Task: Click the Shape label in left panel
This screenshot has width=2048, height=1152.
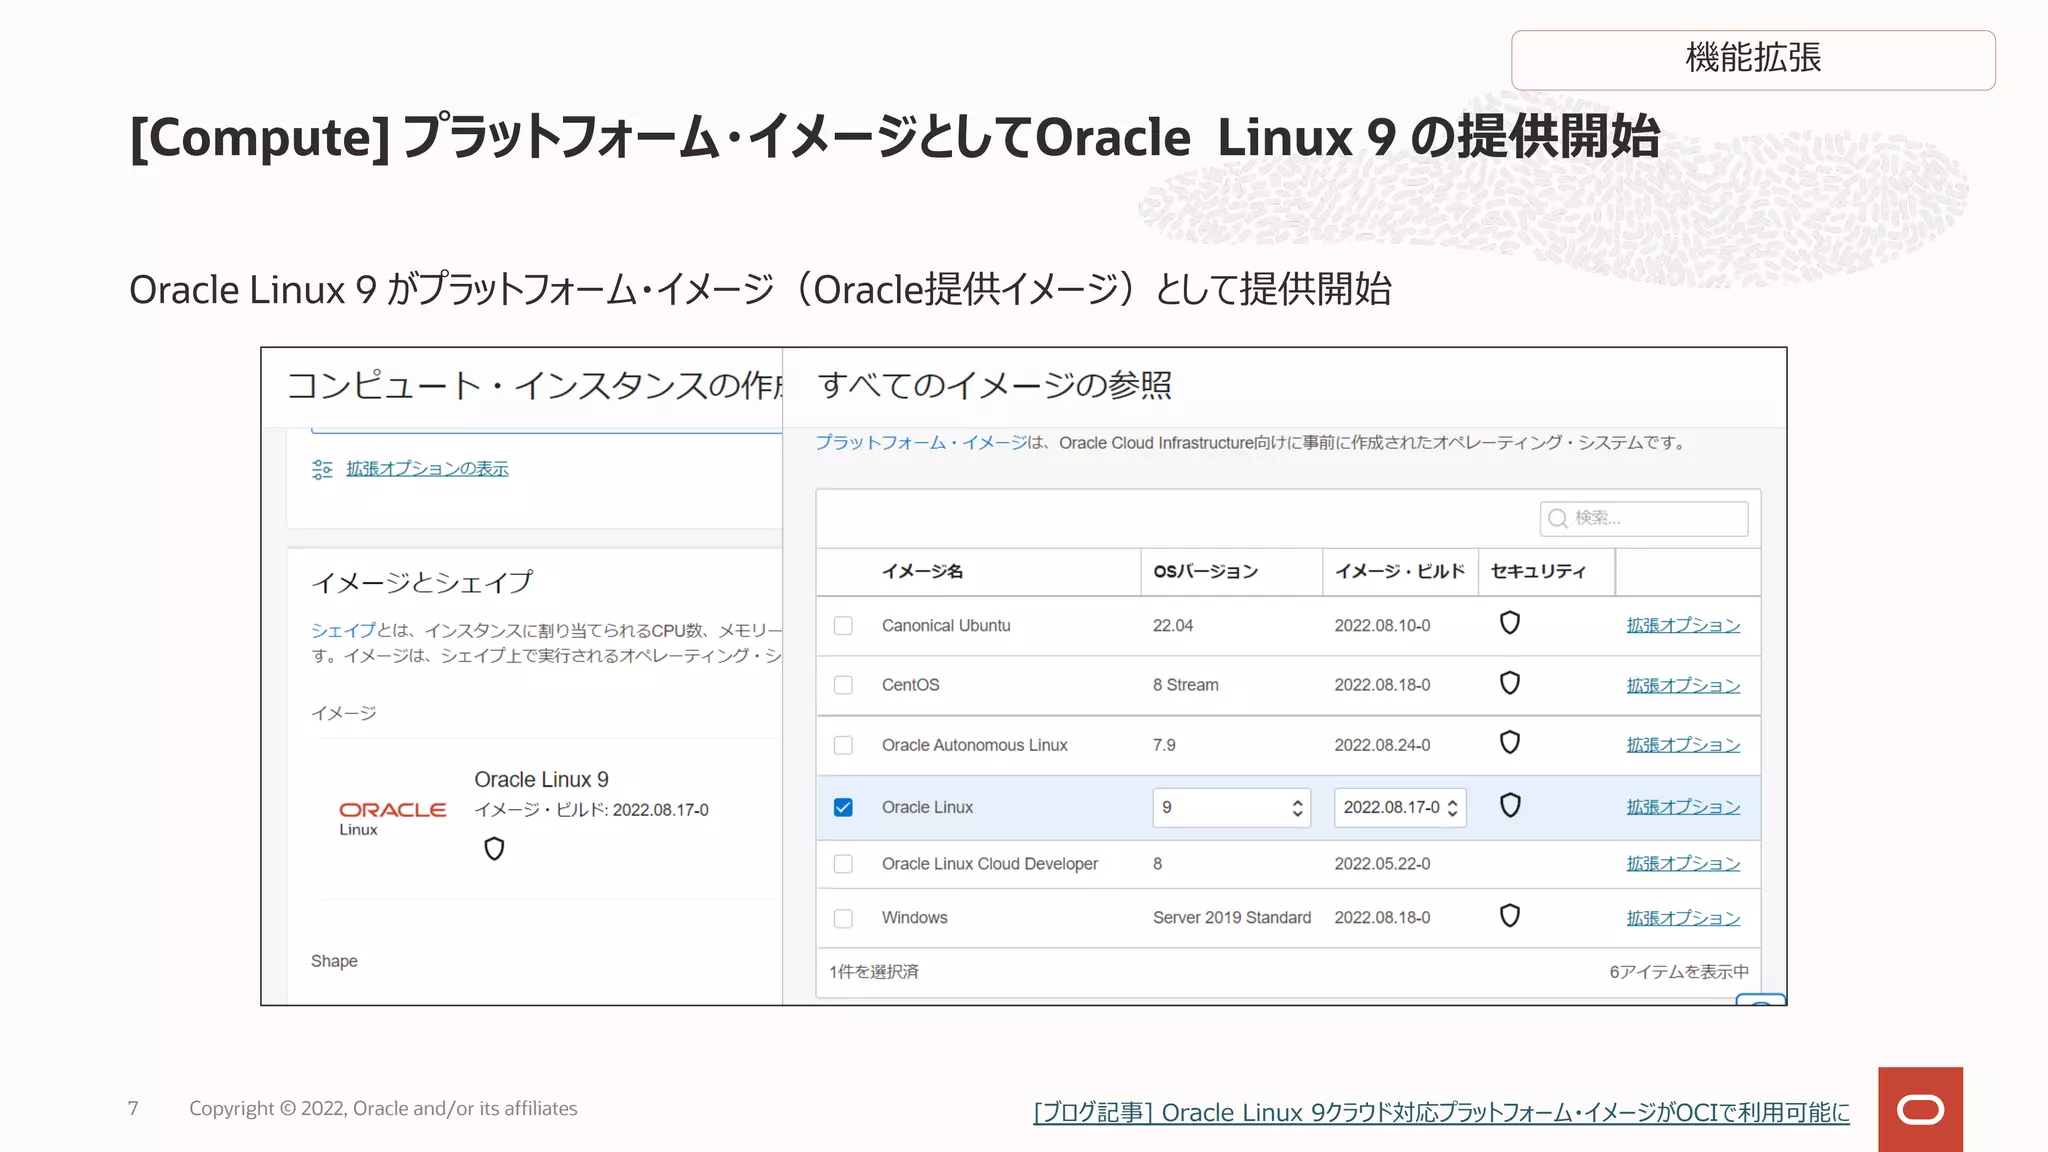Action: (x=334, y=961)
